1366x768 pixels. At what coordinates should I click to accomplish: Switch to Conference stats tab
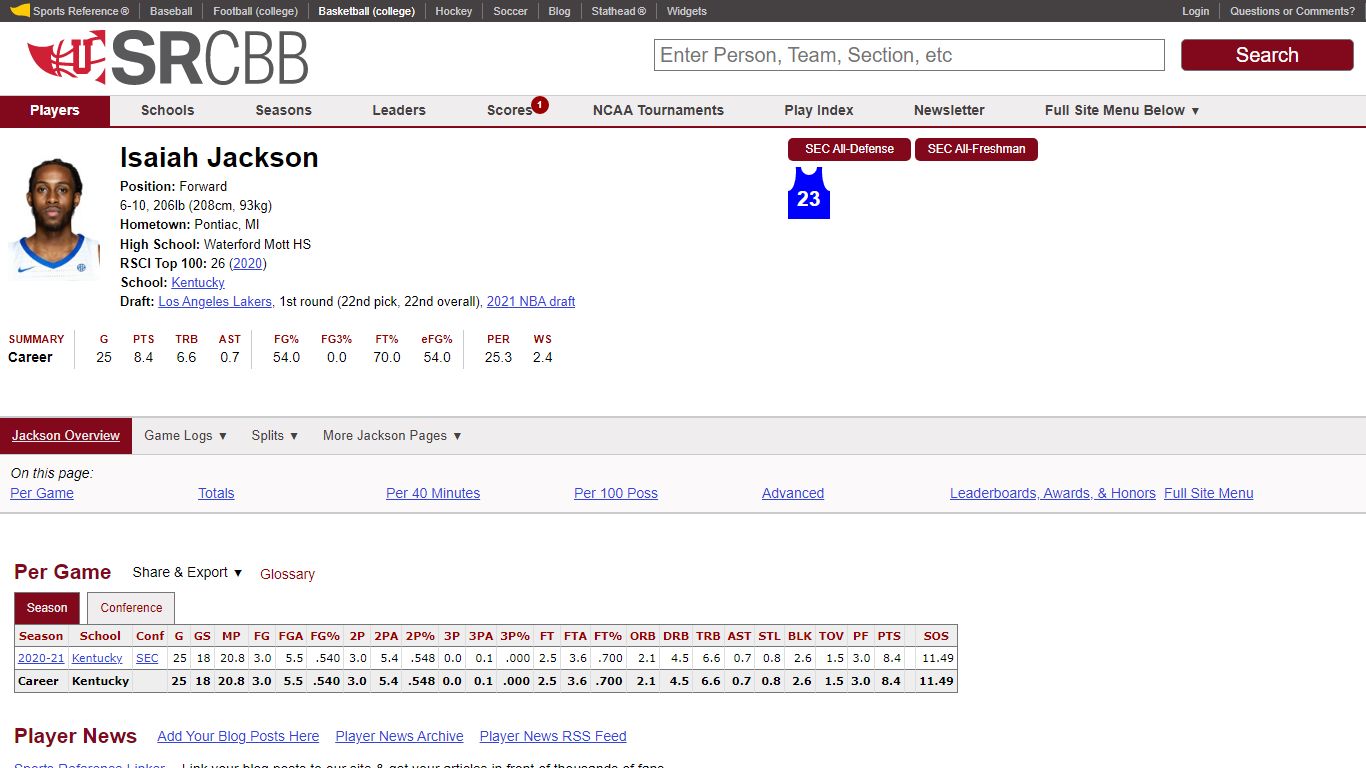pyautogui.click(x=131, y=608)
